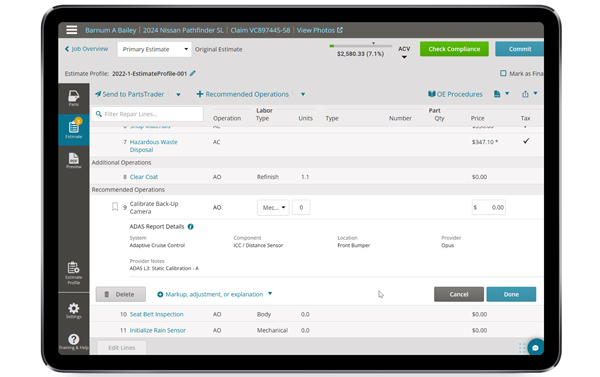Open the Hazardous Waste Disposal line

pos(153,146)
